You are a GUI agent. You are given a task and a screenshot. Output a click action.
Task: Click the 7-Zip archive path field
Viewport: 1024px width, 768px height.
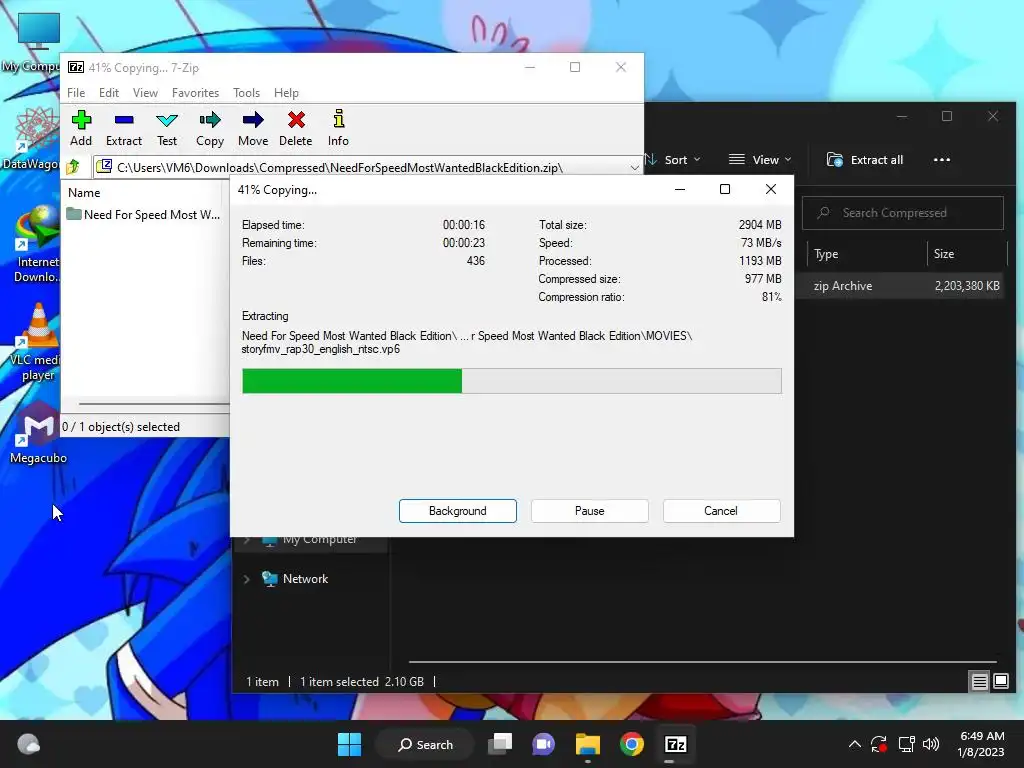coord(367,168)
